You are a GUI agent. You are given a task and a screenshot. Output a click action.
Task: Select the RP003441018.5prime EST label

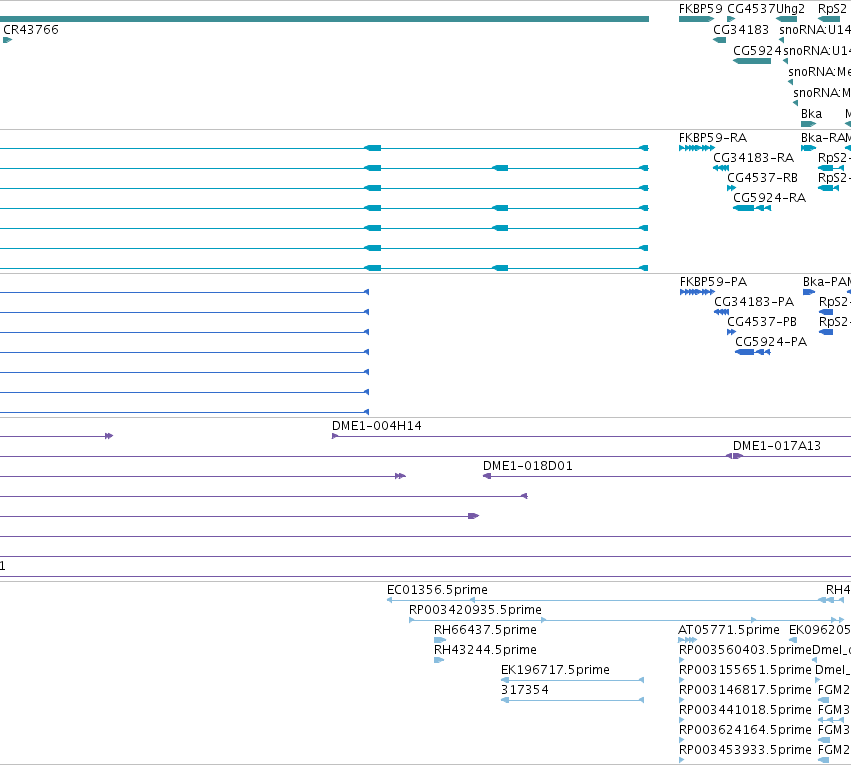point(745,711)
